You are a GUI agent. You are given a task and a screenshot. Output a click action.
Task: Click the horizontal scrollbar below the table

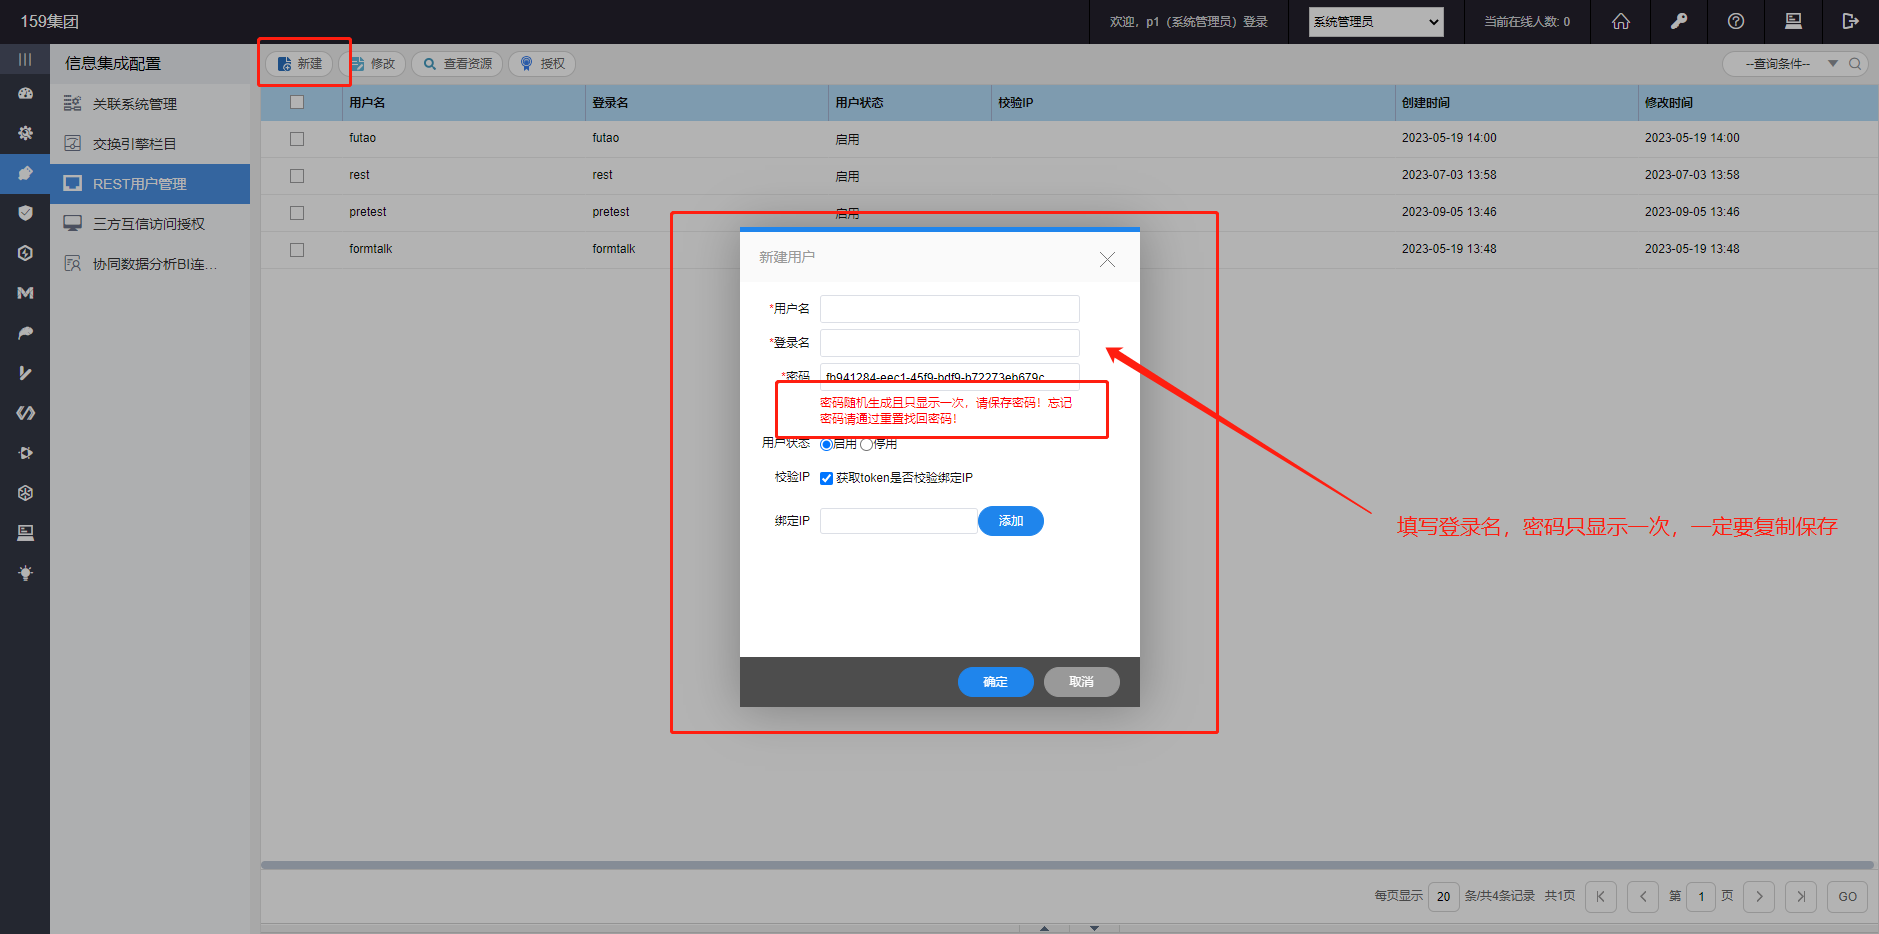(1067, 865)
